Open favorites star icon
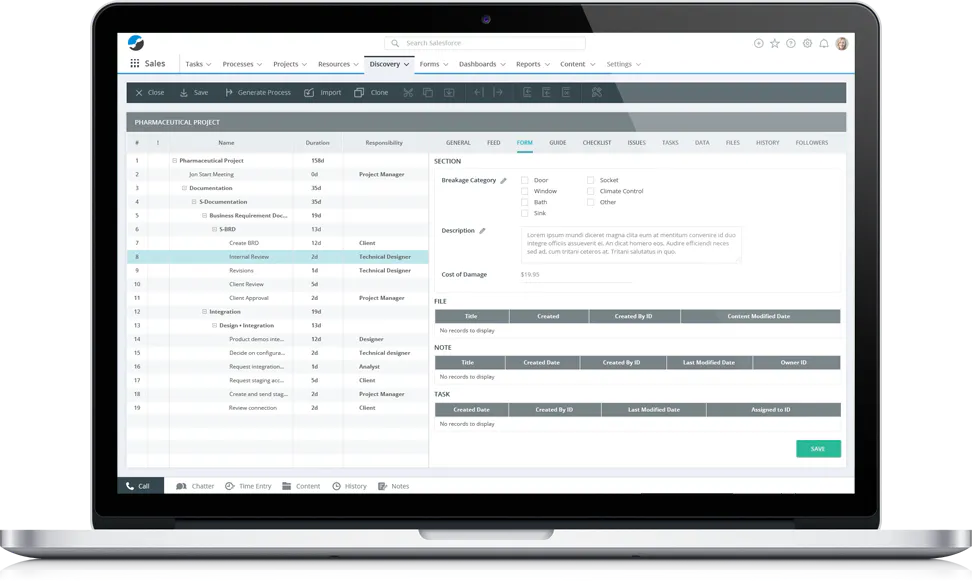This screenshot has width=972, height=581. click(775, 43)
